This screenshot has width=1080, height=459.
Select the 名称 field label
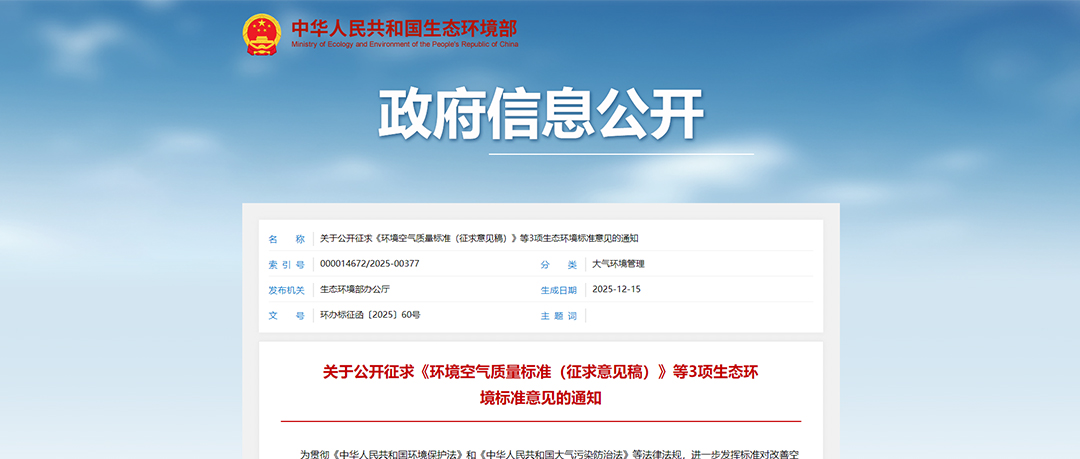(286, 239)
